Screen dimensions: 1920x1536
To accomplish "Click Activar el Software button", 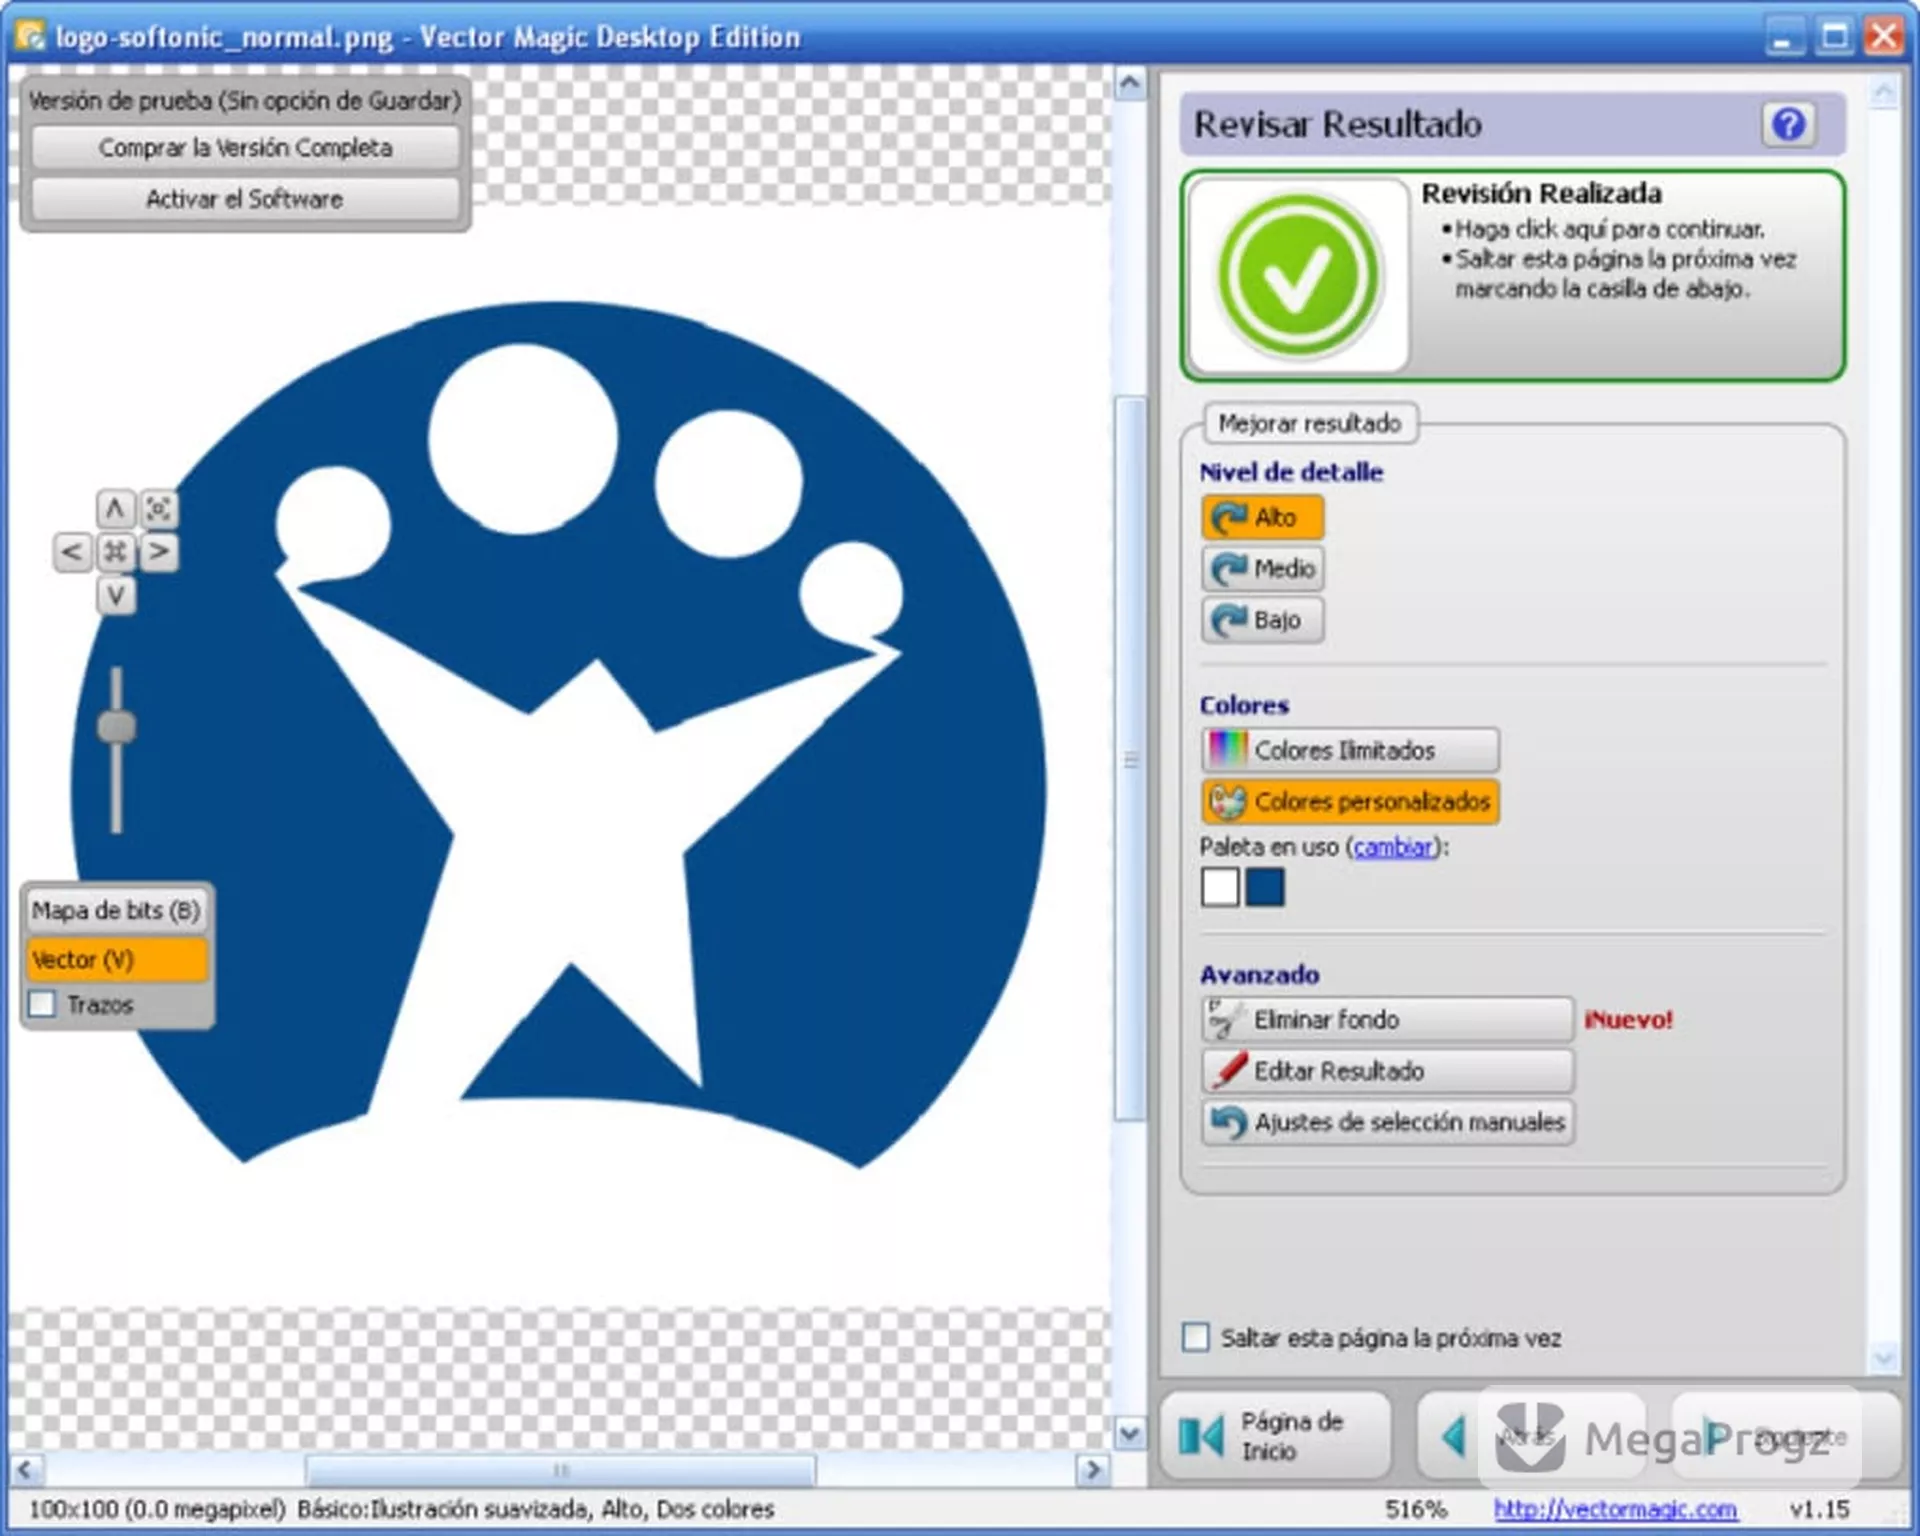I will click(x=245, y=199).
